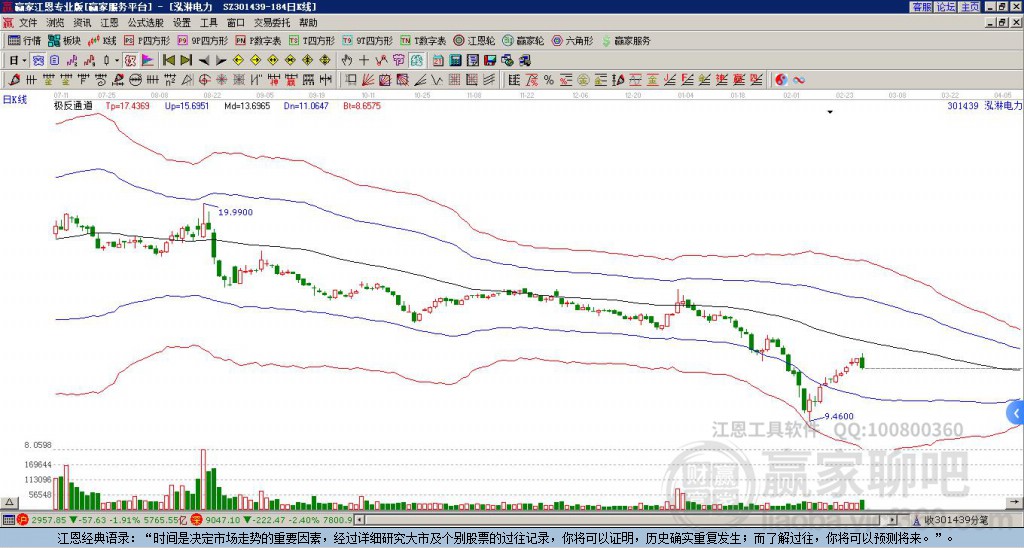Open the 资讯 menu
1024x548 pixels.
pos(82,23)
